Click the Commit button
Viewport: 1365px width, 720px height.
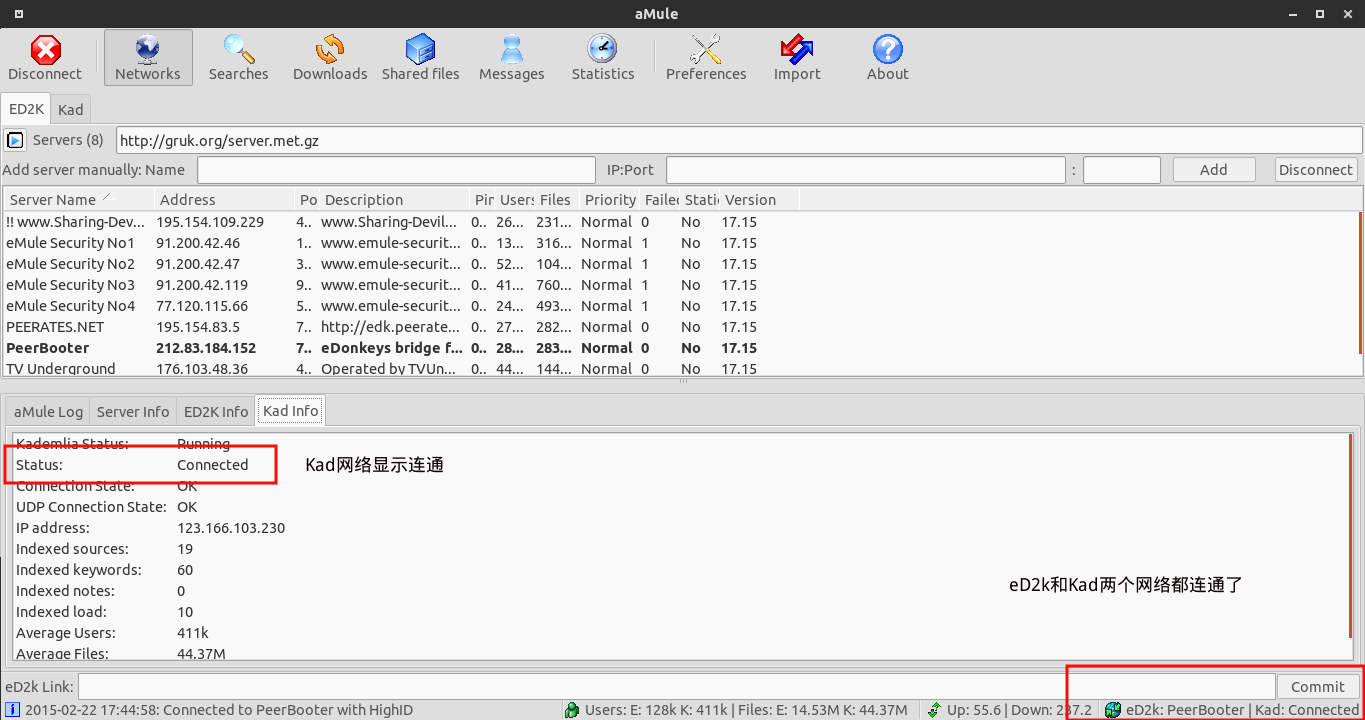(x=1318, y=686)
